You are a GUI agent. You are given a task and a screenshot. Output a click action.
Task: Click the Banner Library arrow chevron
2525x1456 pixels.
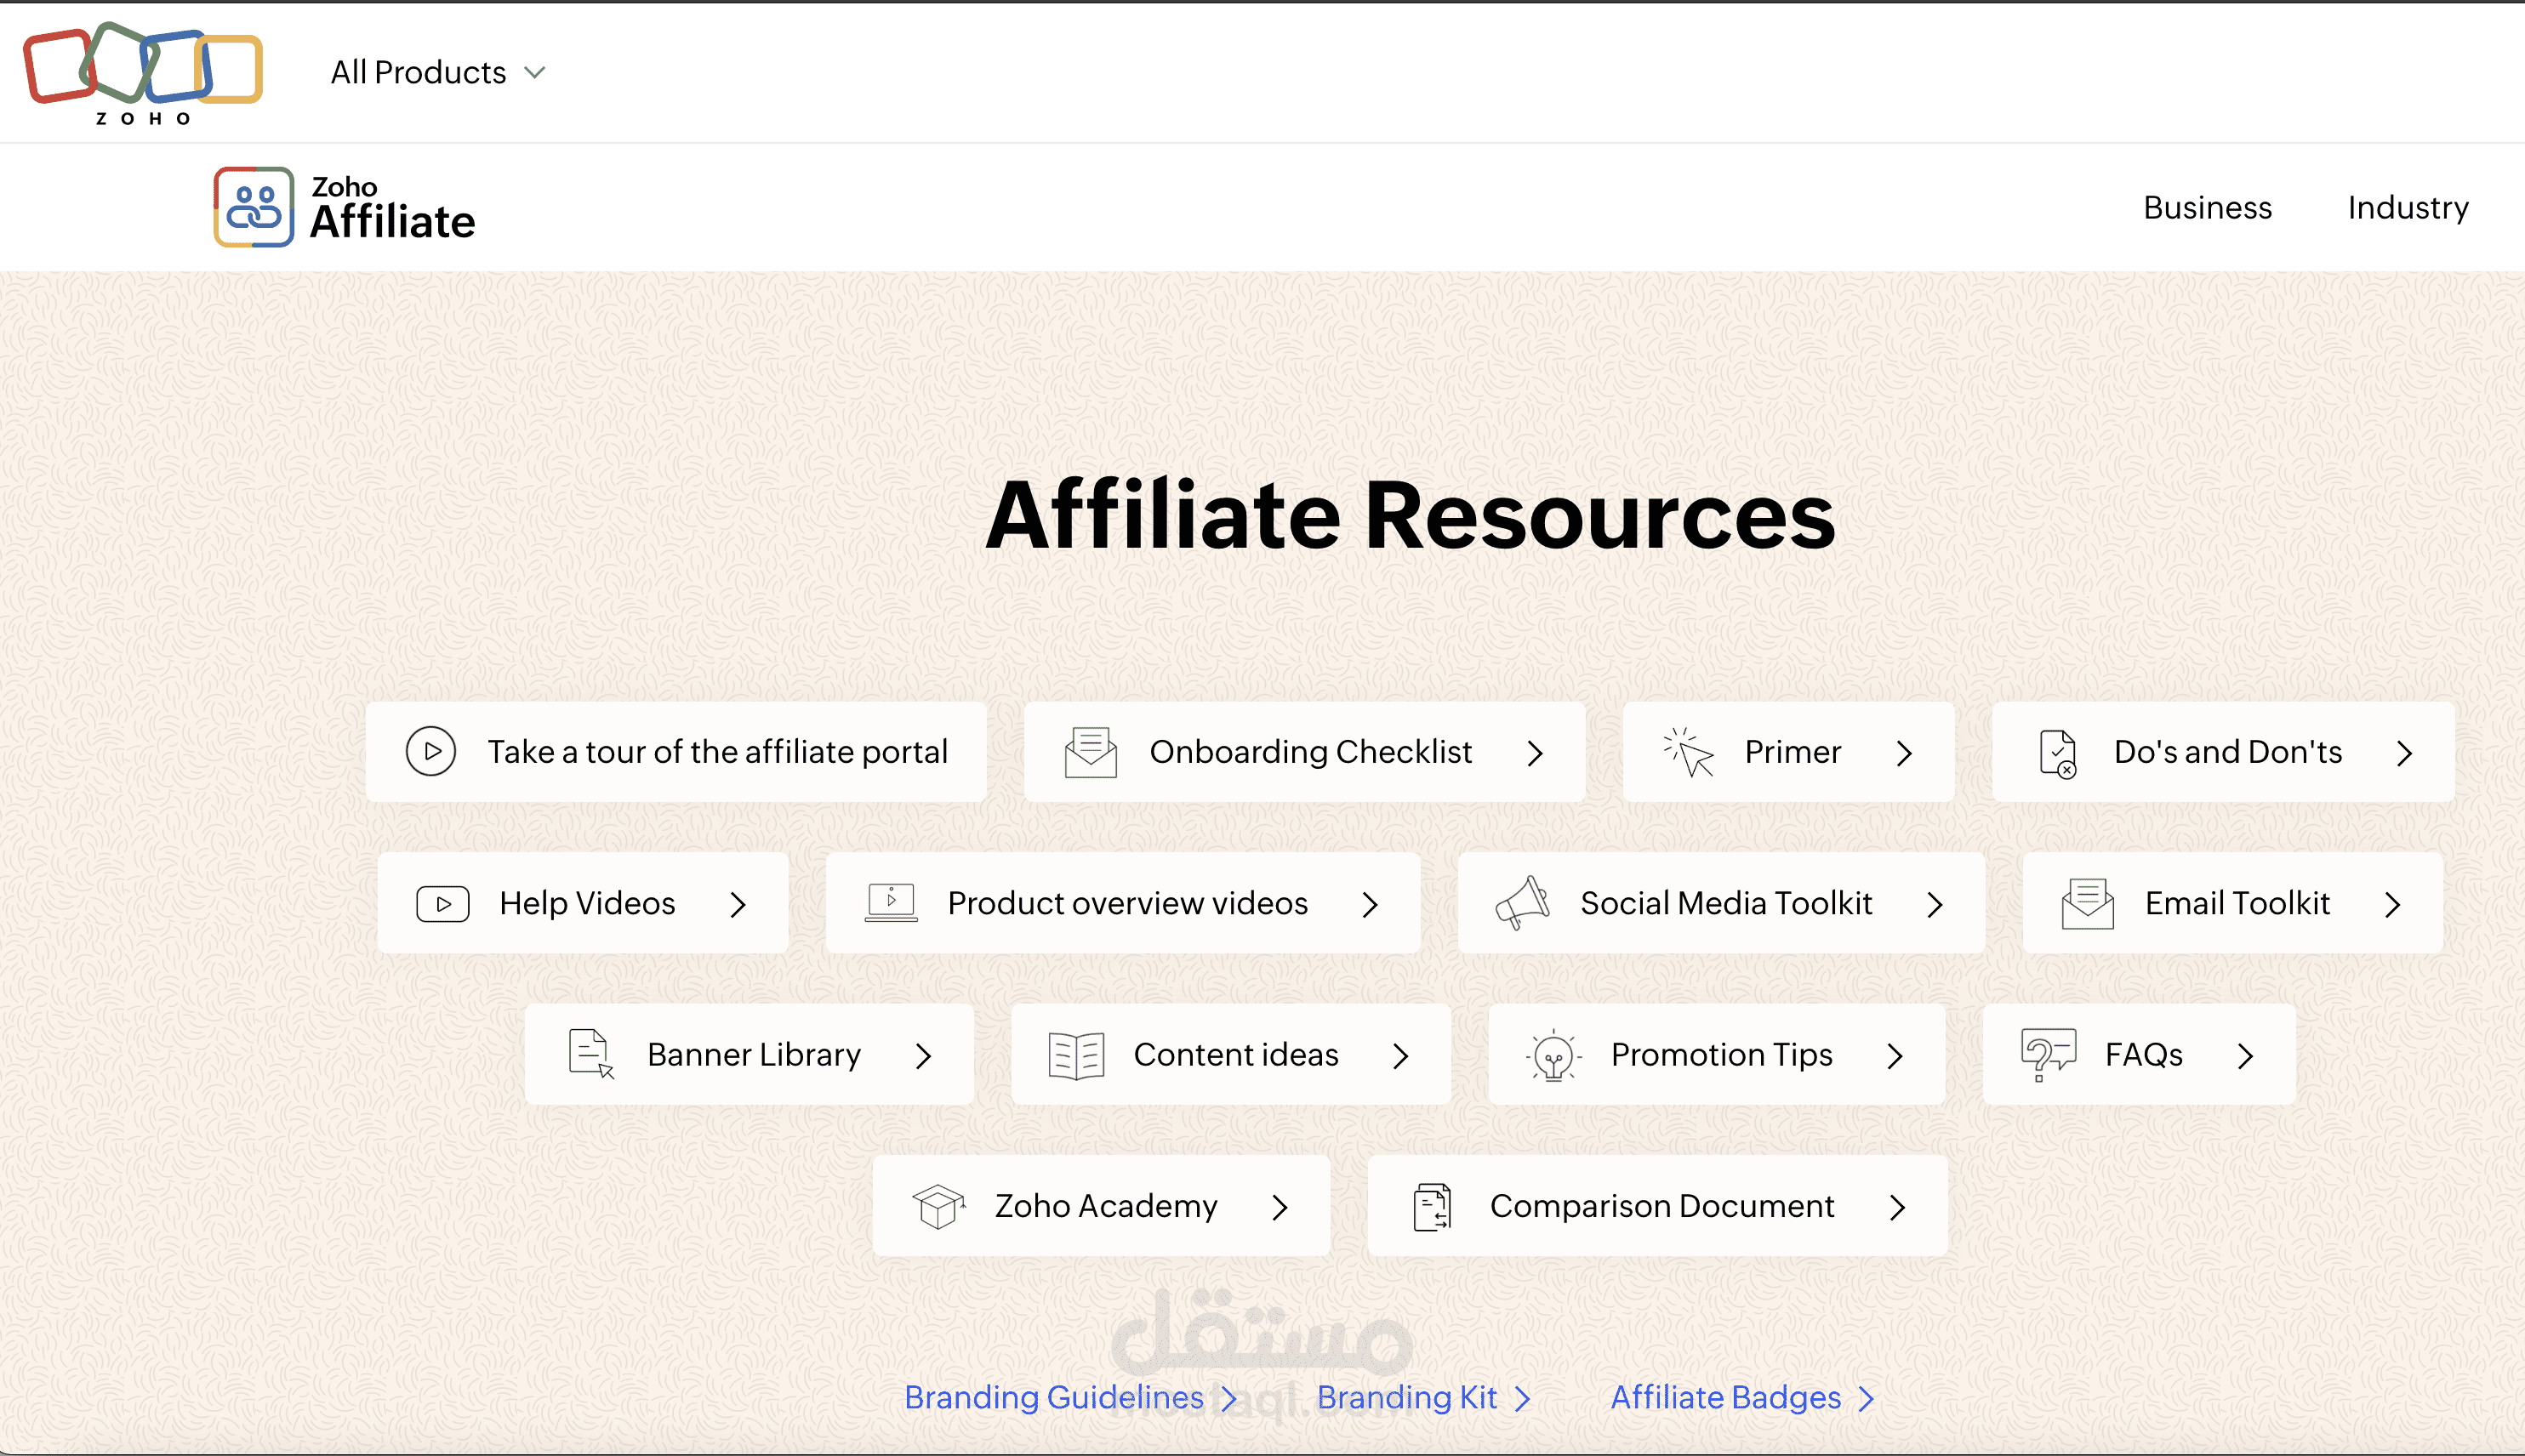click(x=924, y=1056)
